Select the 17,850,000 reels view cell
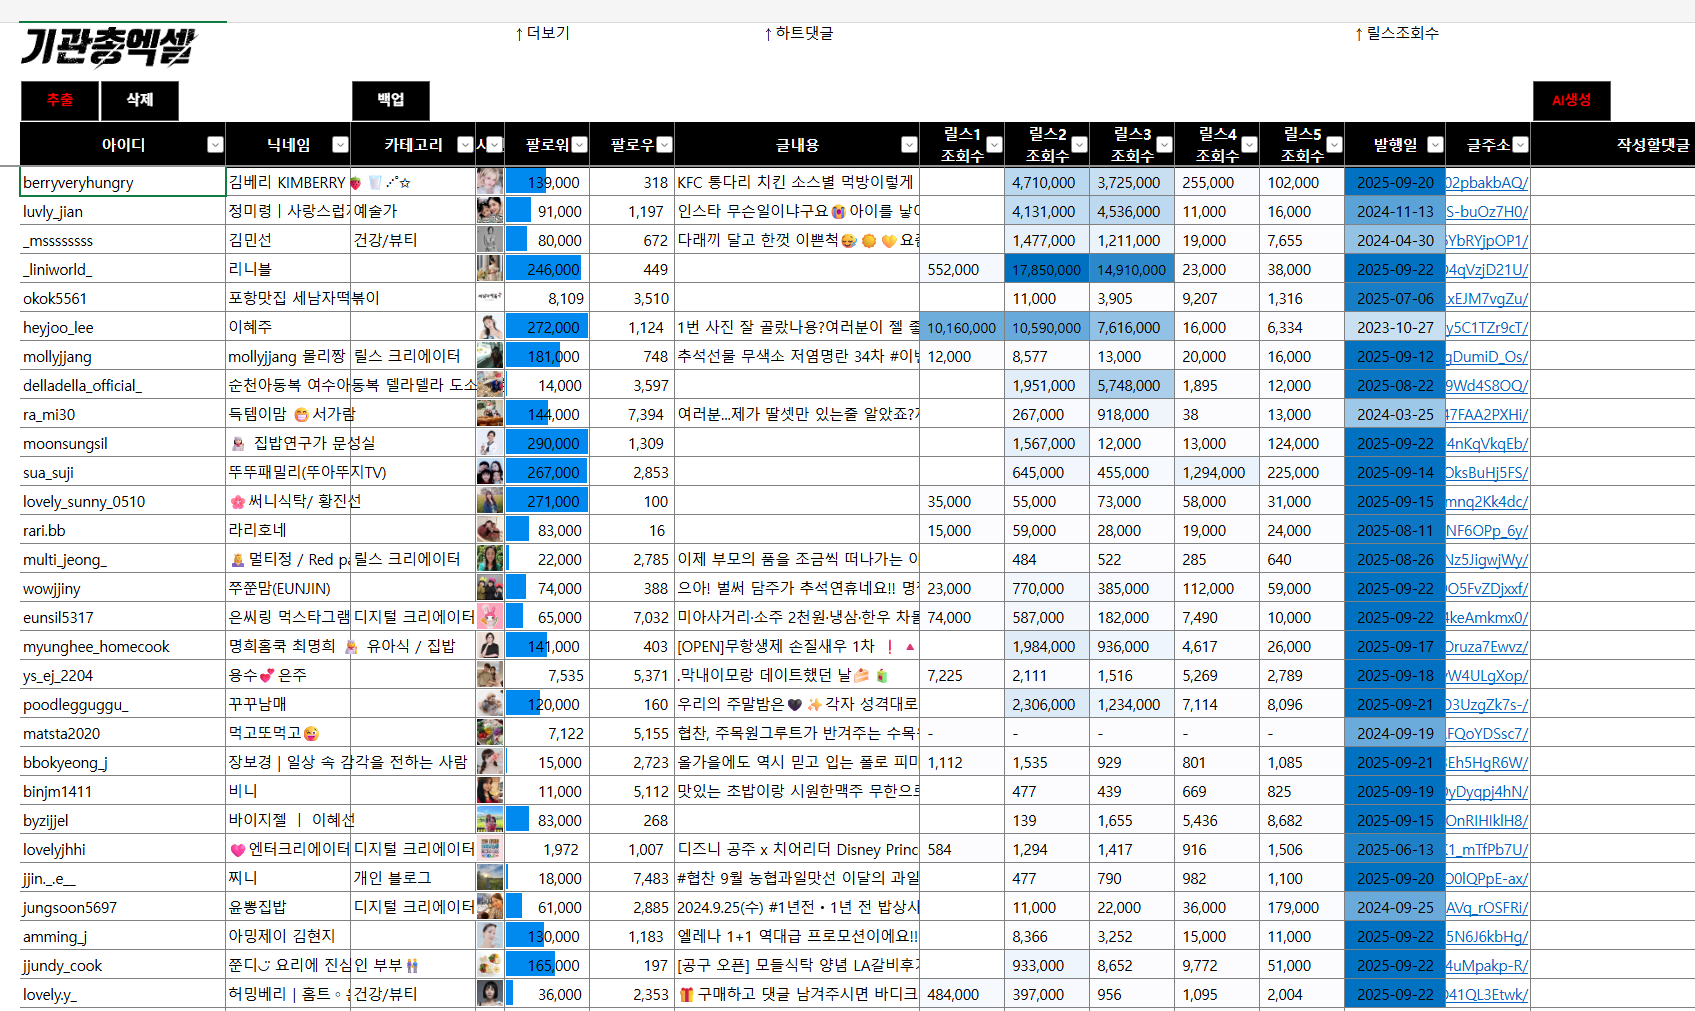1695x1011 pixels. (1047, 270)
